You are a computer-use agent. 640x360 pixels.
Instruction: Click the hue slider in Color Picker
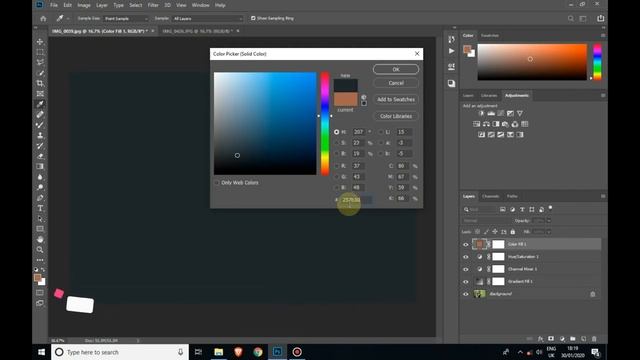coord(325,124)
